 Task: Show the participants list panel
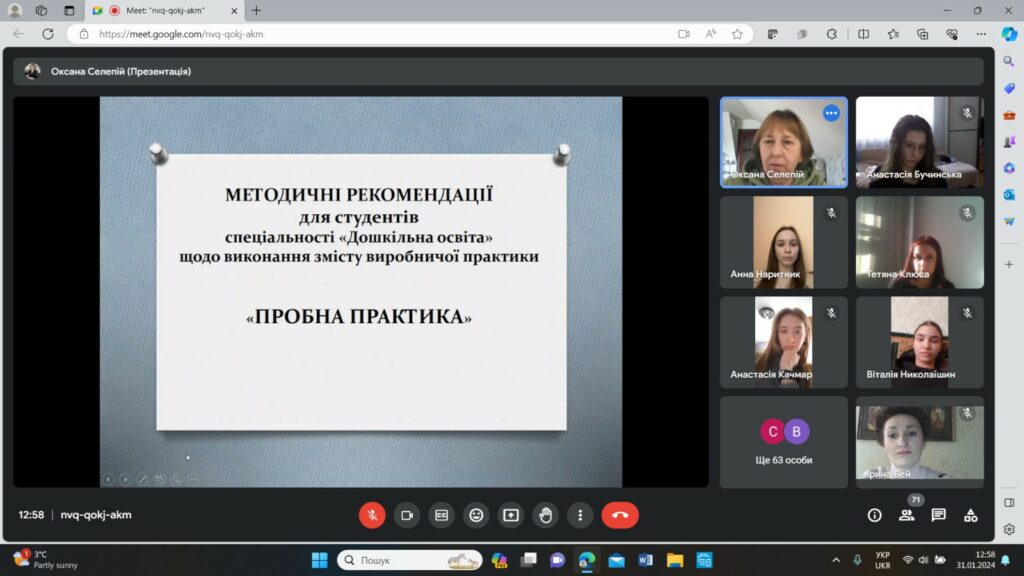click(906, 515)
